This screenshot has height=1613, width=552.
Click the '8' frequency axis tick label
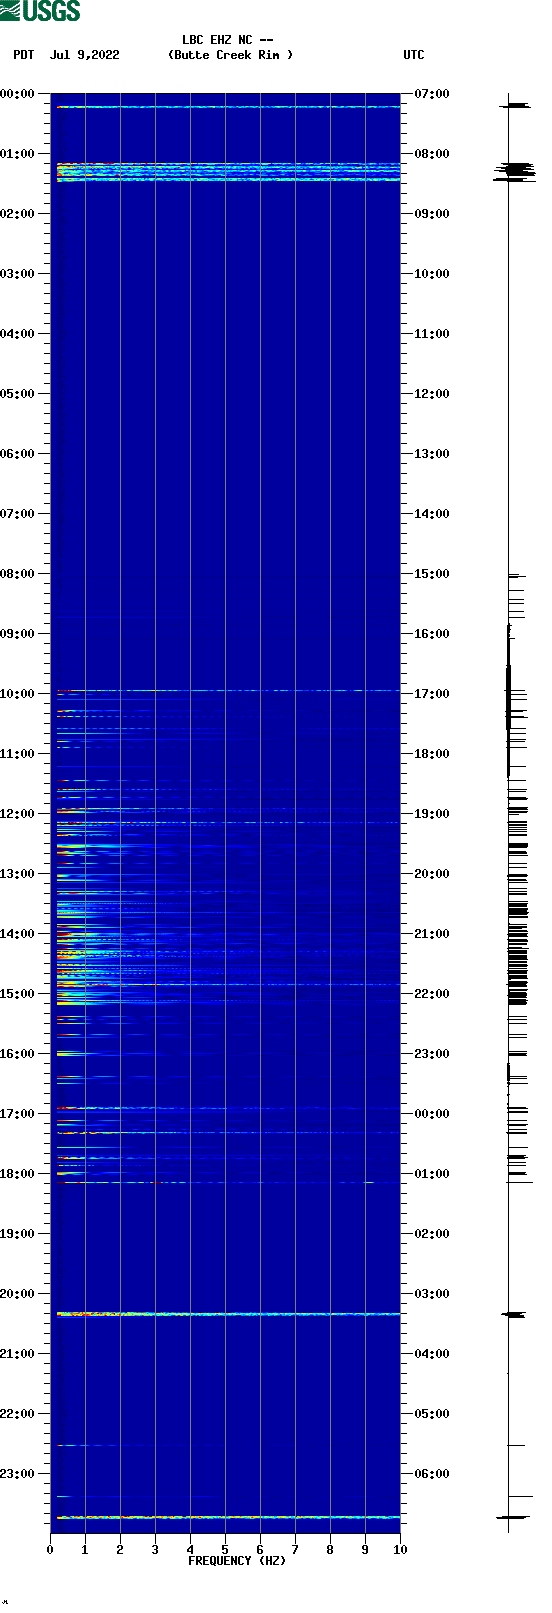(x=330, y=1550)
